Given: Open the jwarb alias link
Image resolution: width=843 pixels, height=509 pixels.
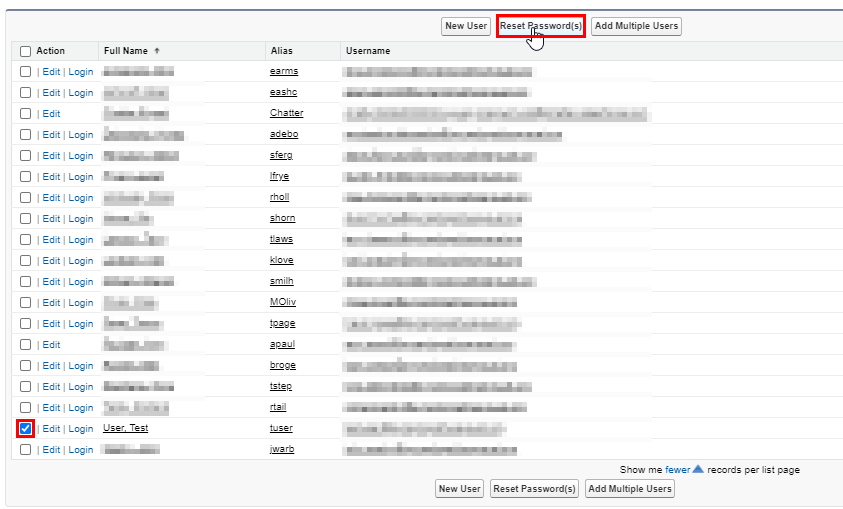Looking at the screenshot, I should point(282,449).
